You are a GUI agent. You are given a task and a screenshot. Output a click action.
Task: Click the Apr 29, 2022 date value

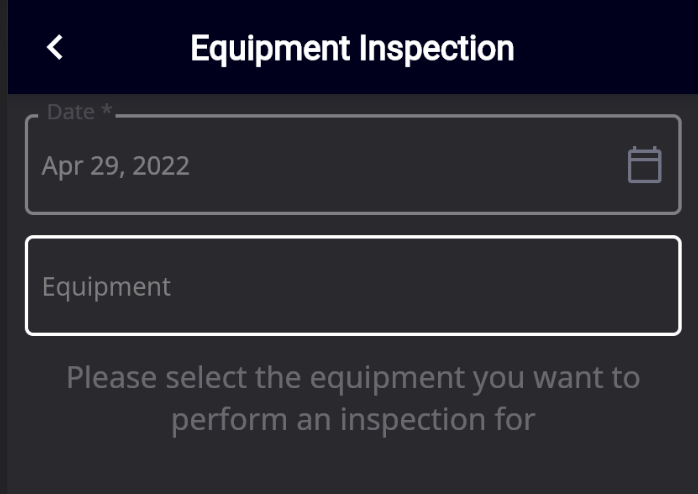(x=116, y=166)
